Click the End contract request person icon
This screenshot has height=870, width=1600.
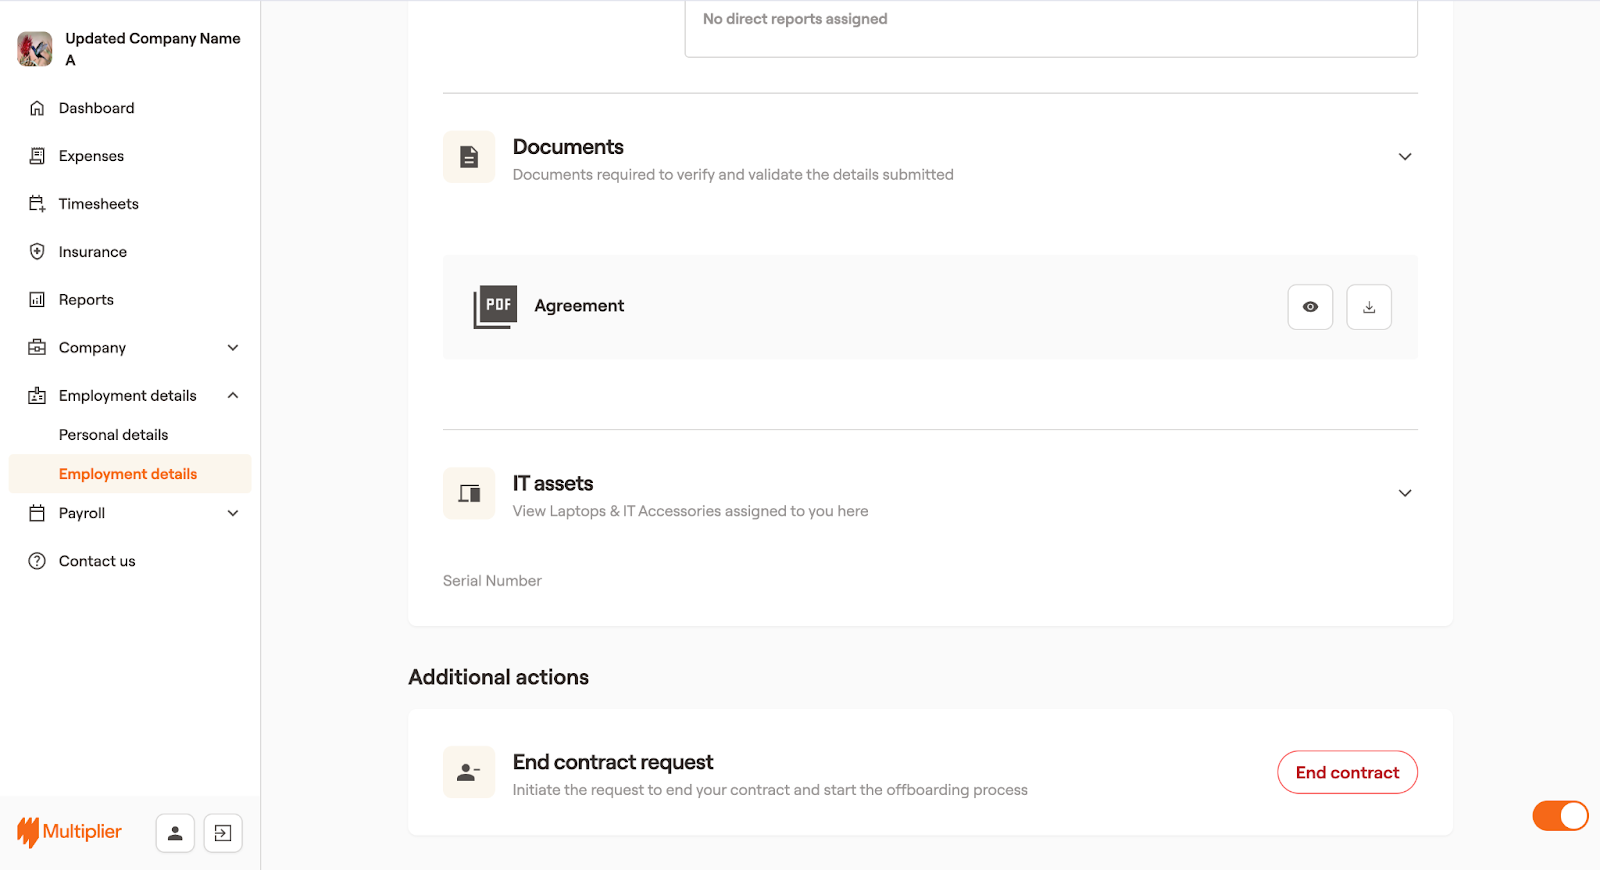click(469, 772)
